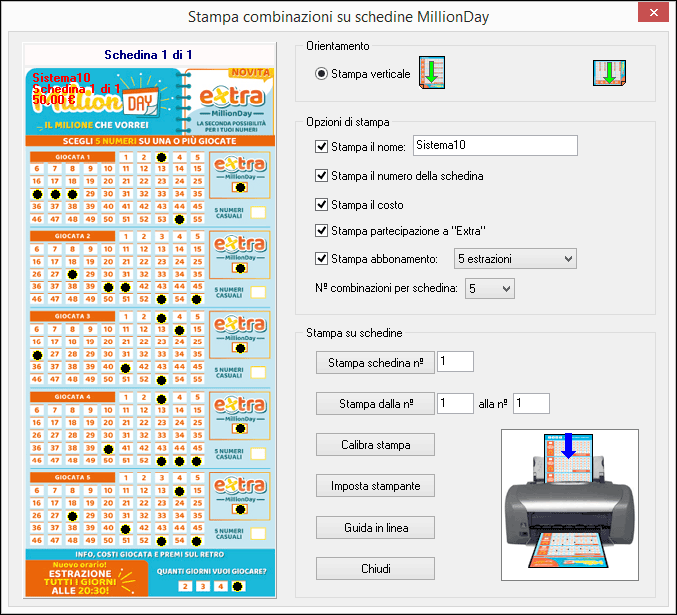This screenshot has height=615, width=677.
Task: Click the Giocata 3 orange label
Action: coord(73,316)
